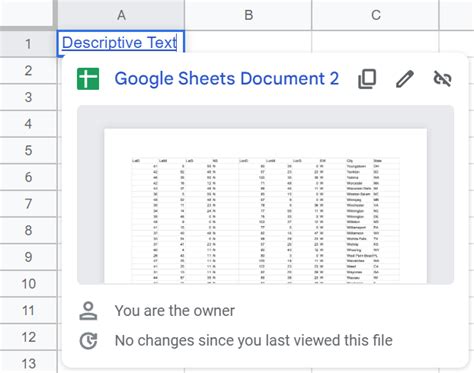Open the spreadsheet preview thumbnail
The height and width of the screenshot is (373, 474).
[x=265, y=195]
